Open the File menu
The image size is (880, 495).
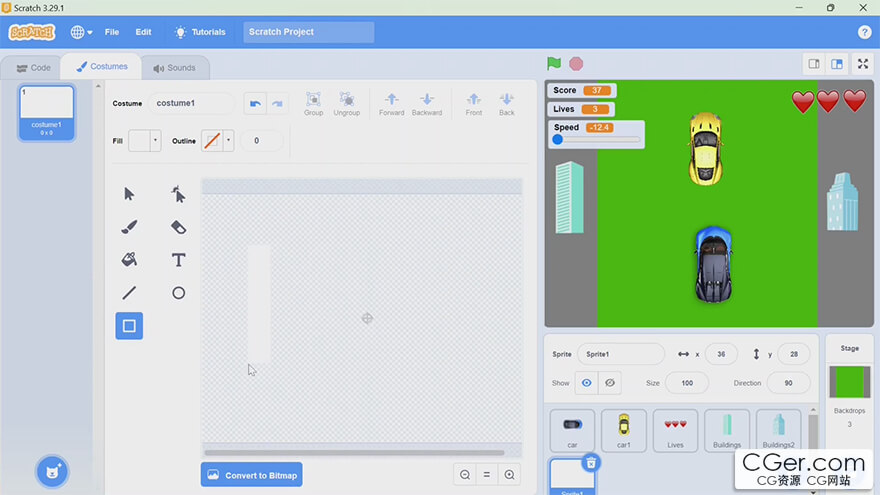tap(112, 32)
